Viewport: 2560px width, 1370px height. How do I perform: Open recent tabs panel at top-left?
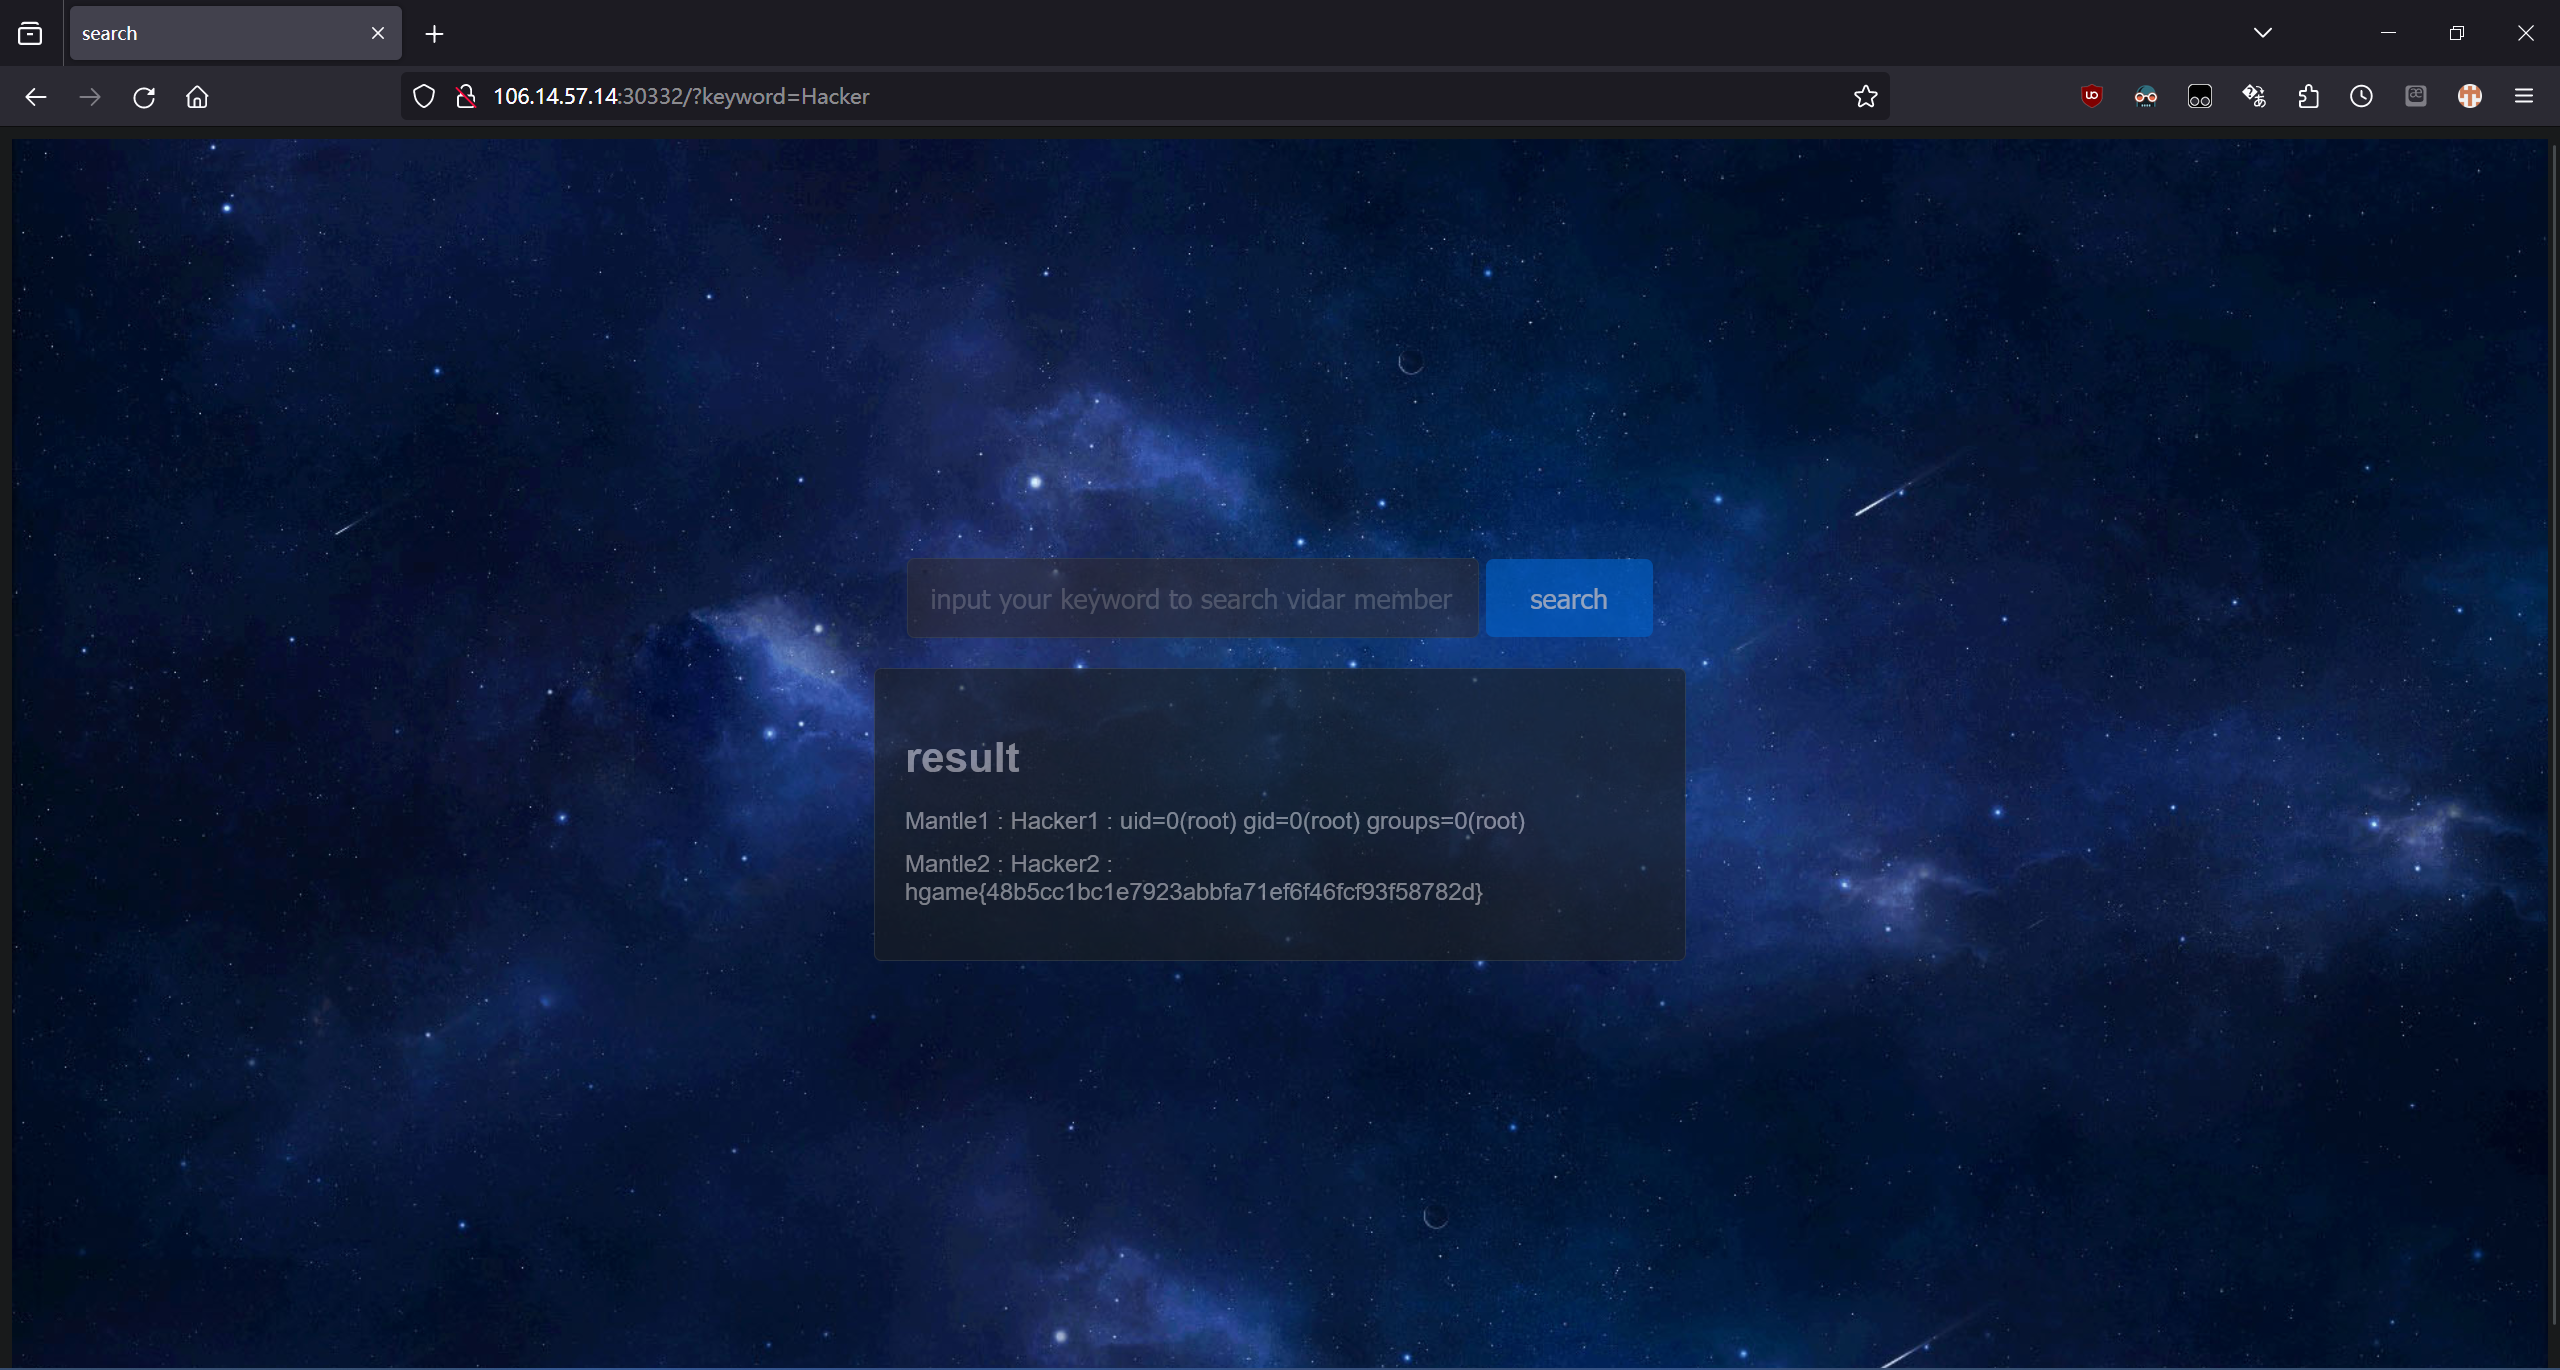pyautogui.click(x=30, y=33)
